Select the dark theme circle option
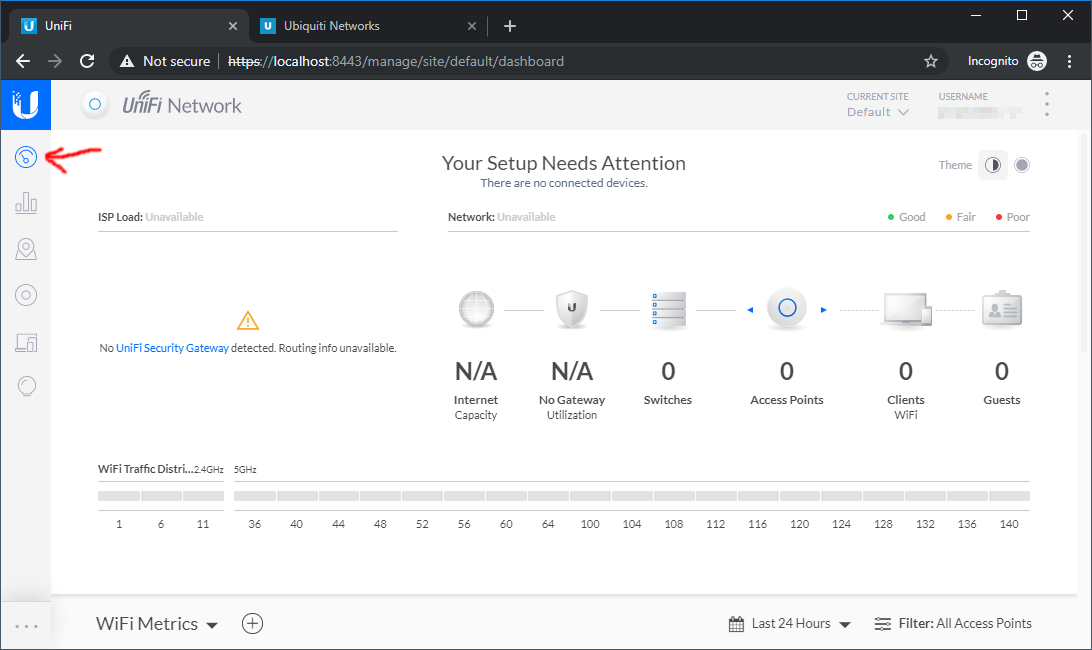The width and height of the screenshot is (1092, 650). click(1022, 165)
